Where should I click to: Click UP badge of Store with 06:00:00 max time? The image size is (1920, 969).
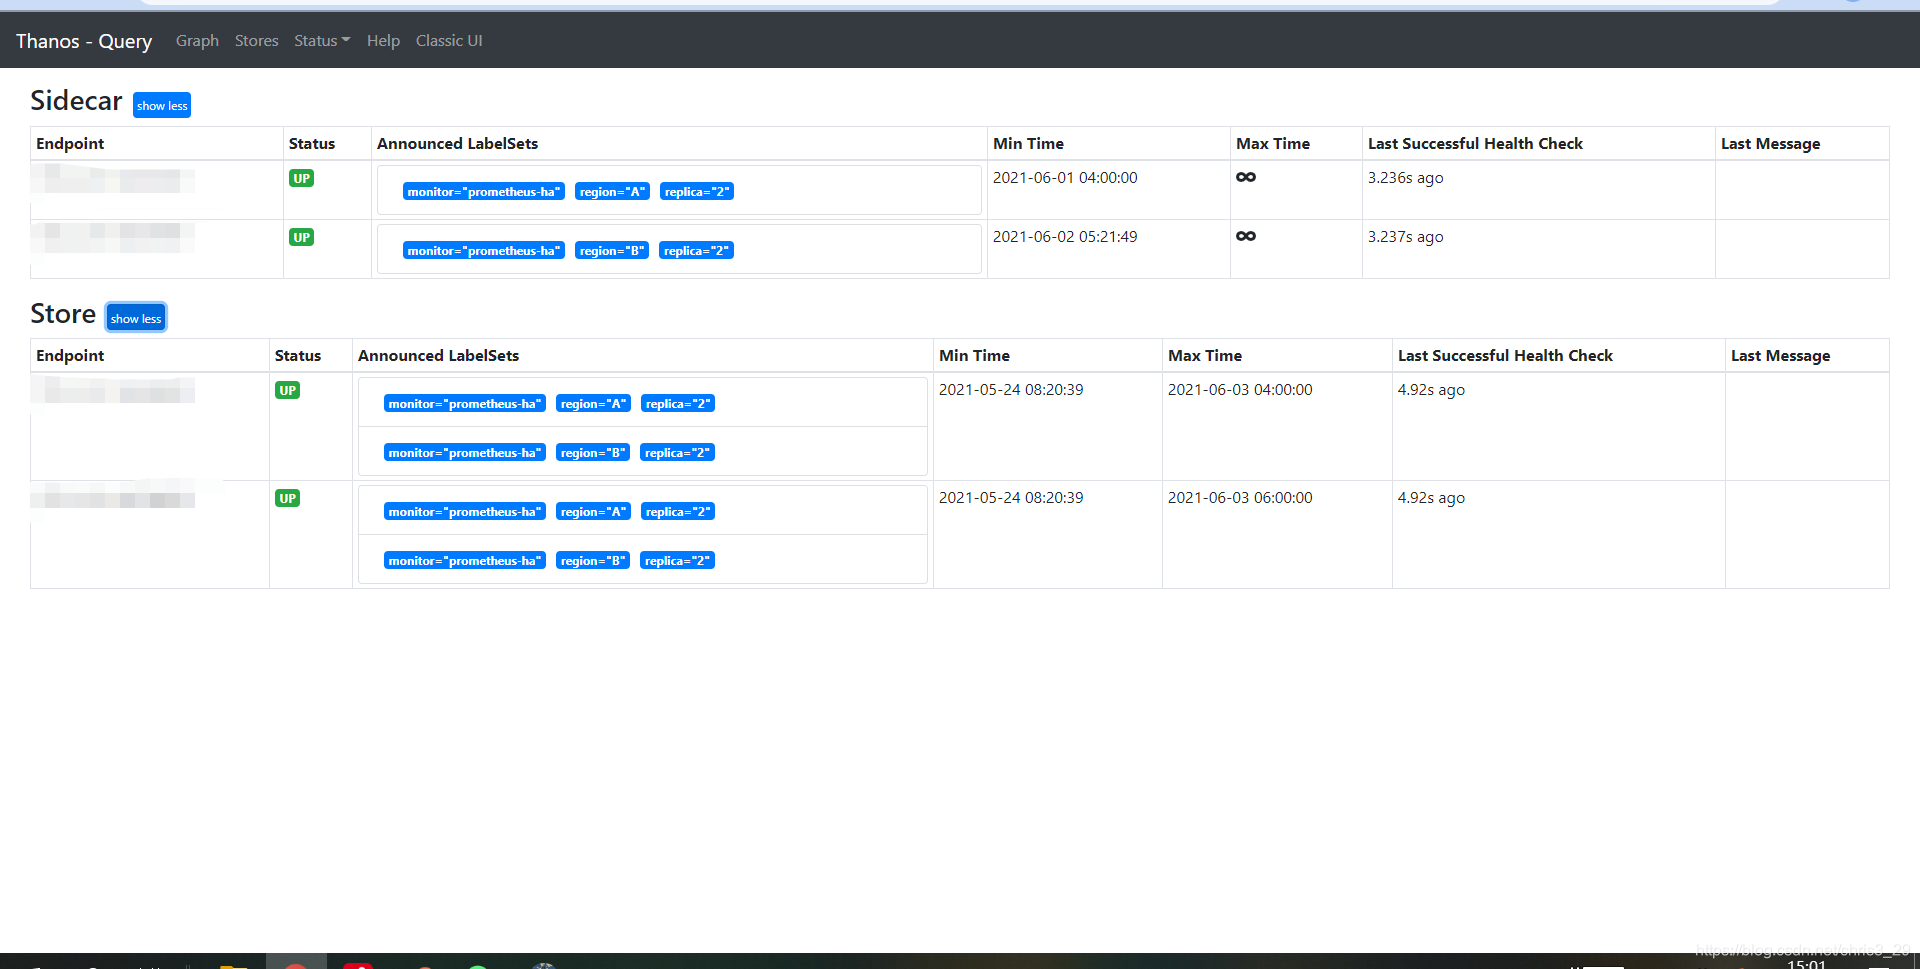(287, 499)
